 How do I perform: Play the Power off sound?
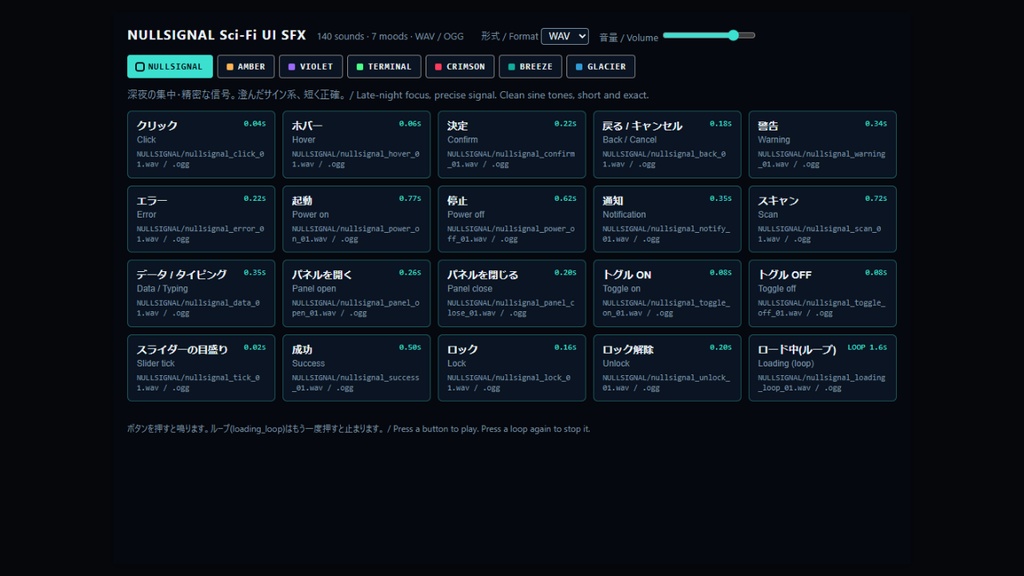[512, 219]
